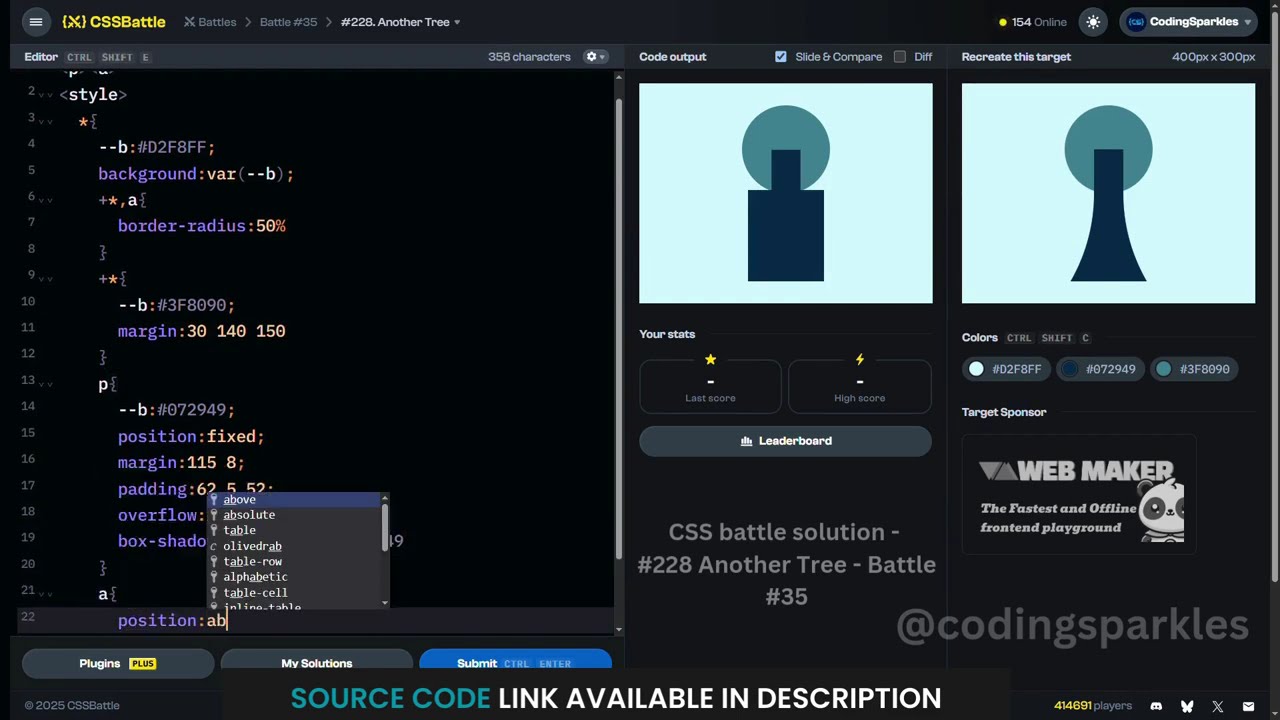Click the High score lightning icon
Viewport: 1280px width, 720px height.
[x=860, y=360]
